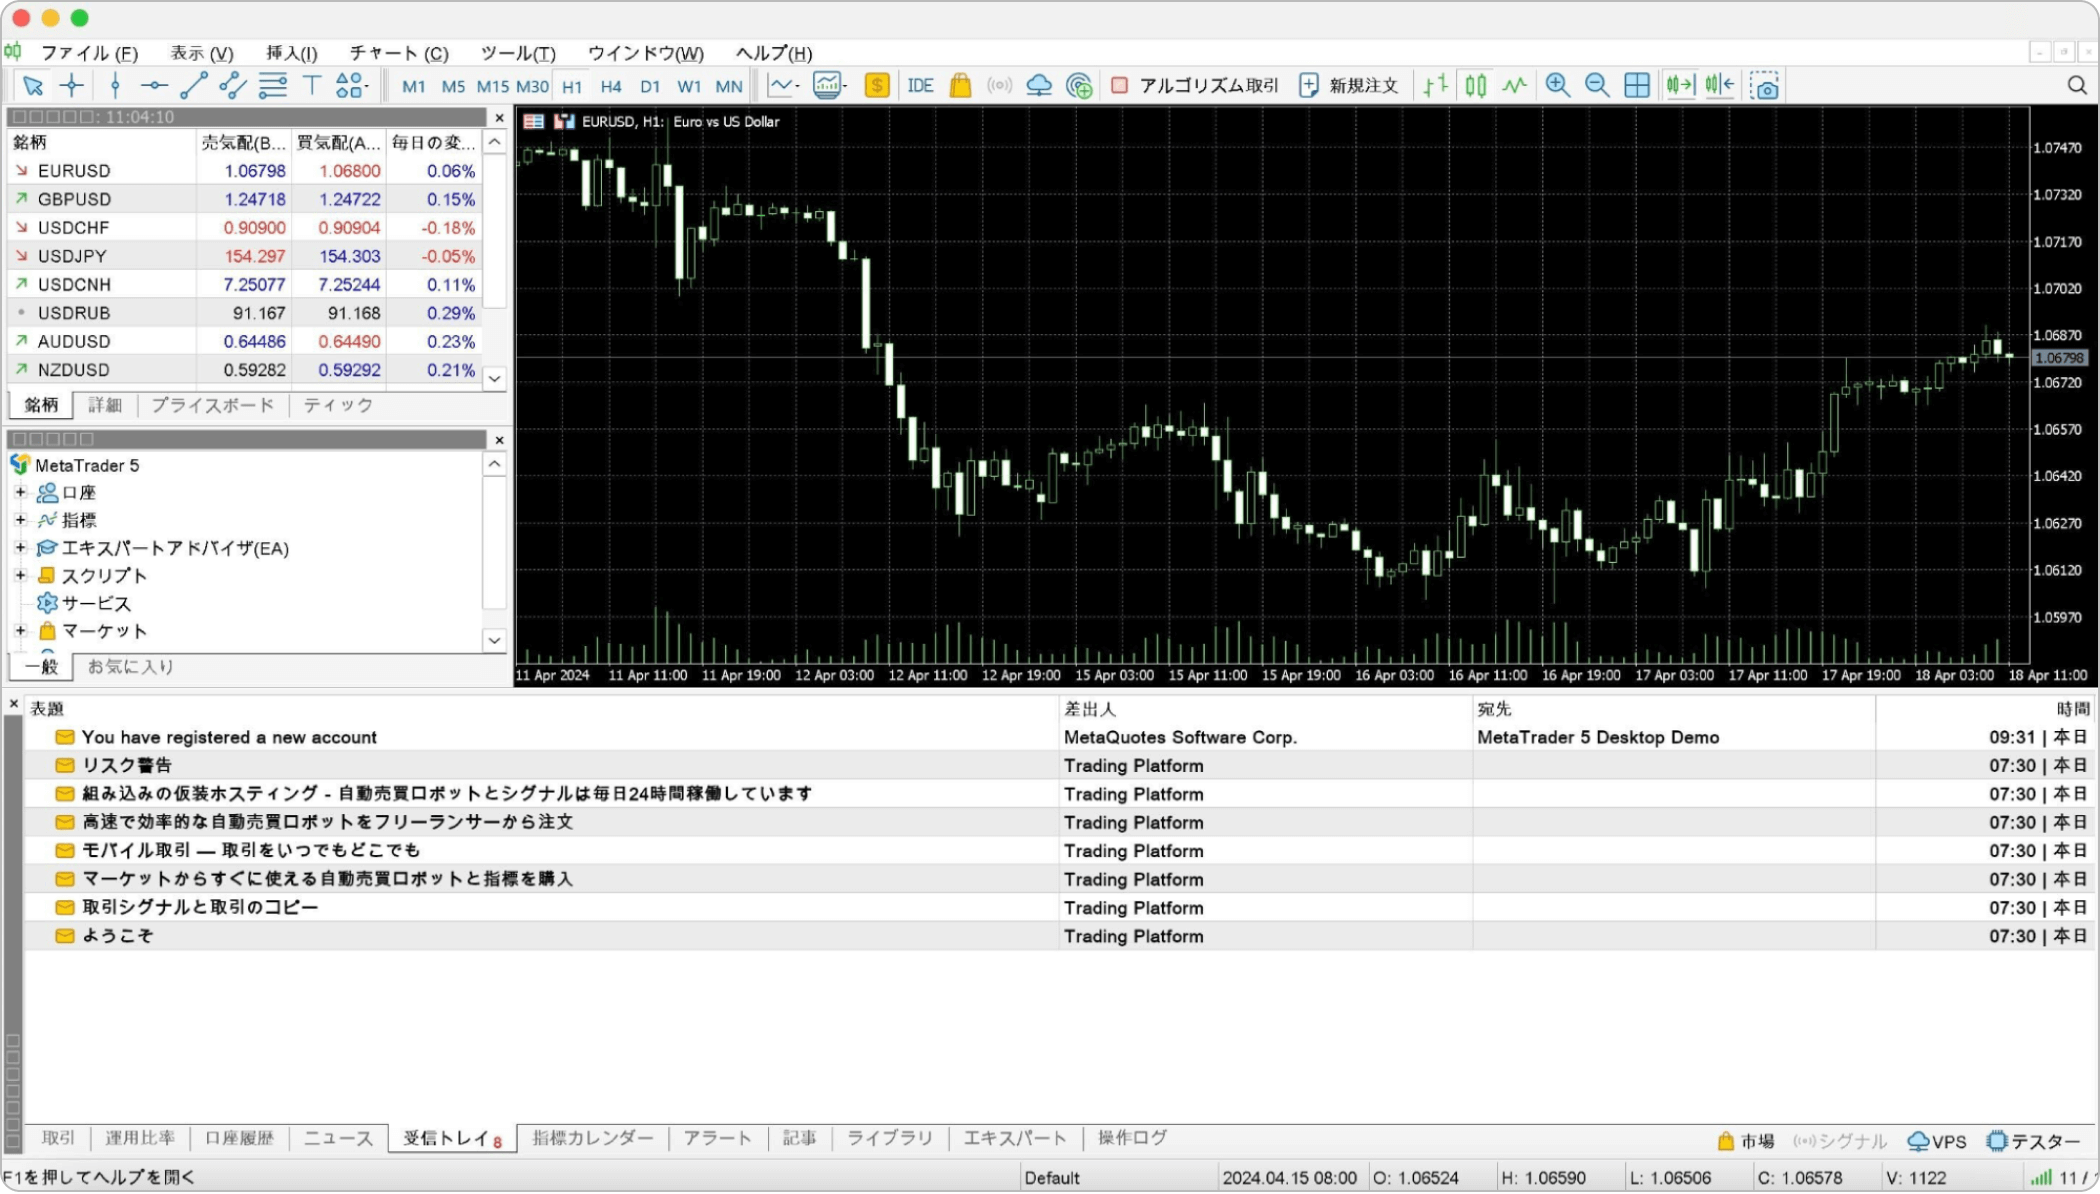Zoom in on the chart
This screenshot has width=2100, height=1194.
[x=1557, y=86]
